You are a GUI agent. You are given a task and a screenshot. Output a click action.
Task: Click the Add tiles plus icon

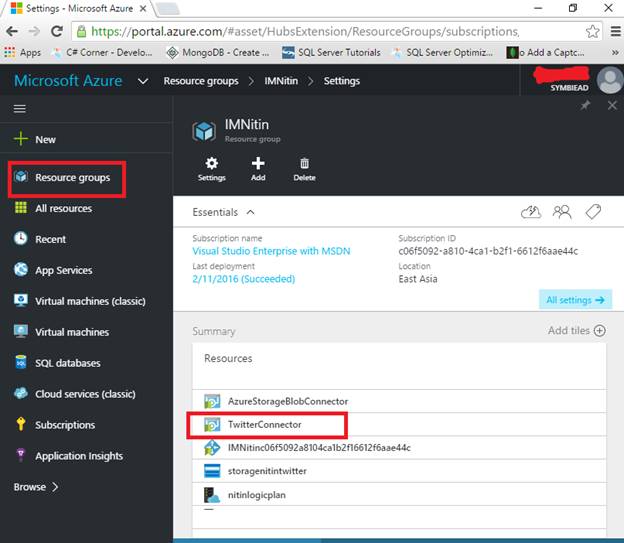[599, 330]
